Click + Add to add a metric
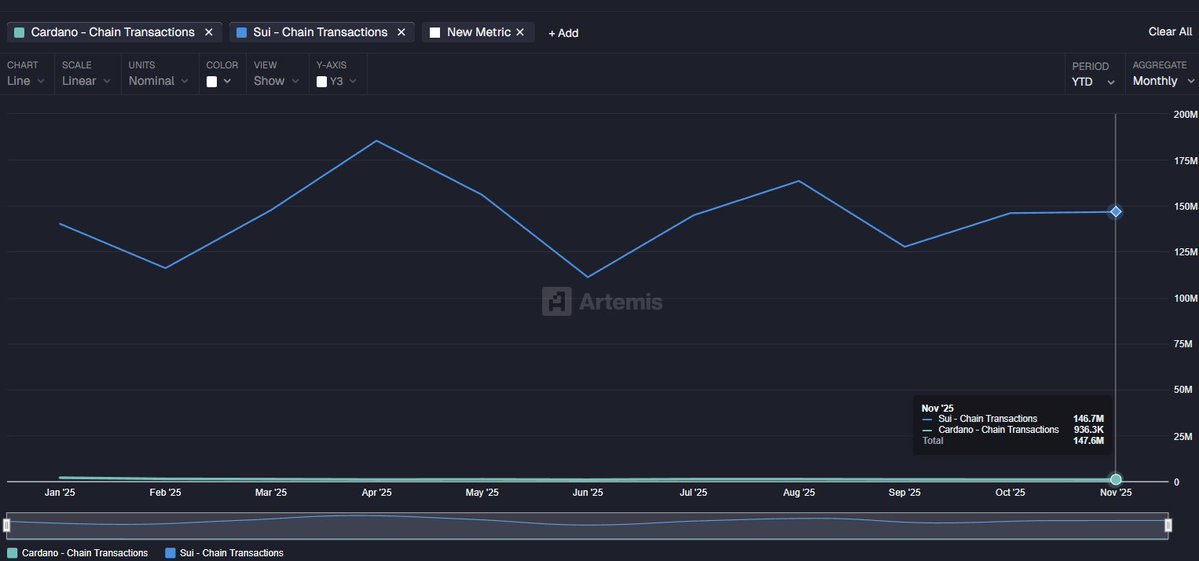Image resolution: width=1199 pixels, height=561 pixels. (563, 33)
